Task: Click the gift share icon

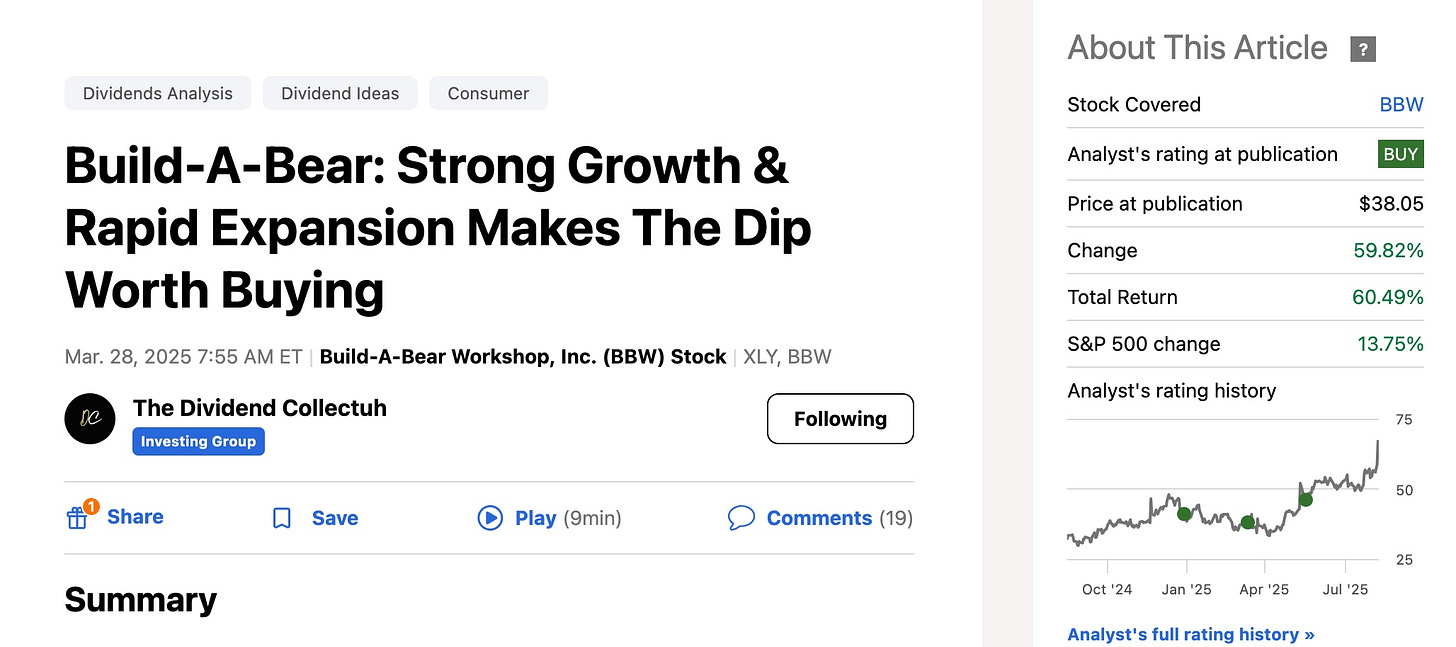Action: click(77, 518)
